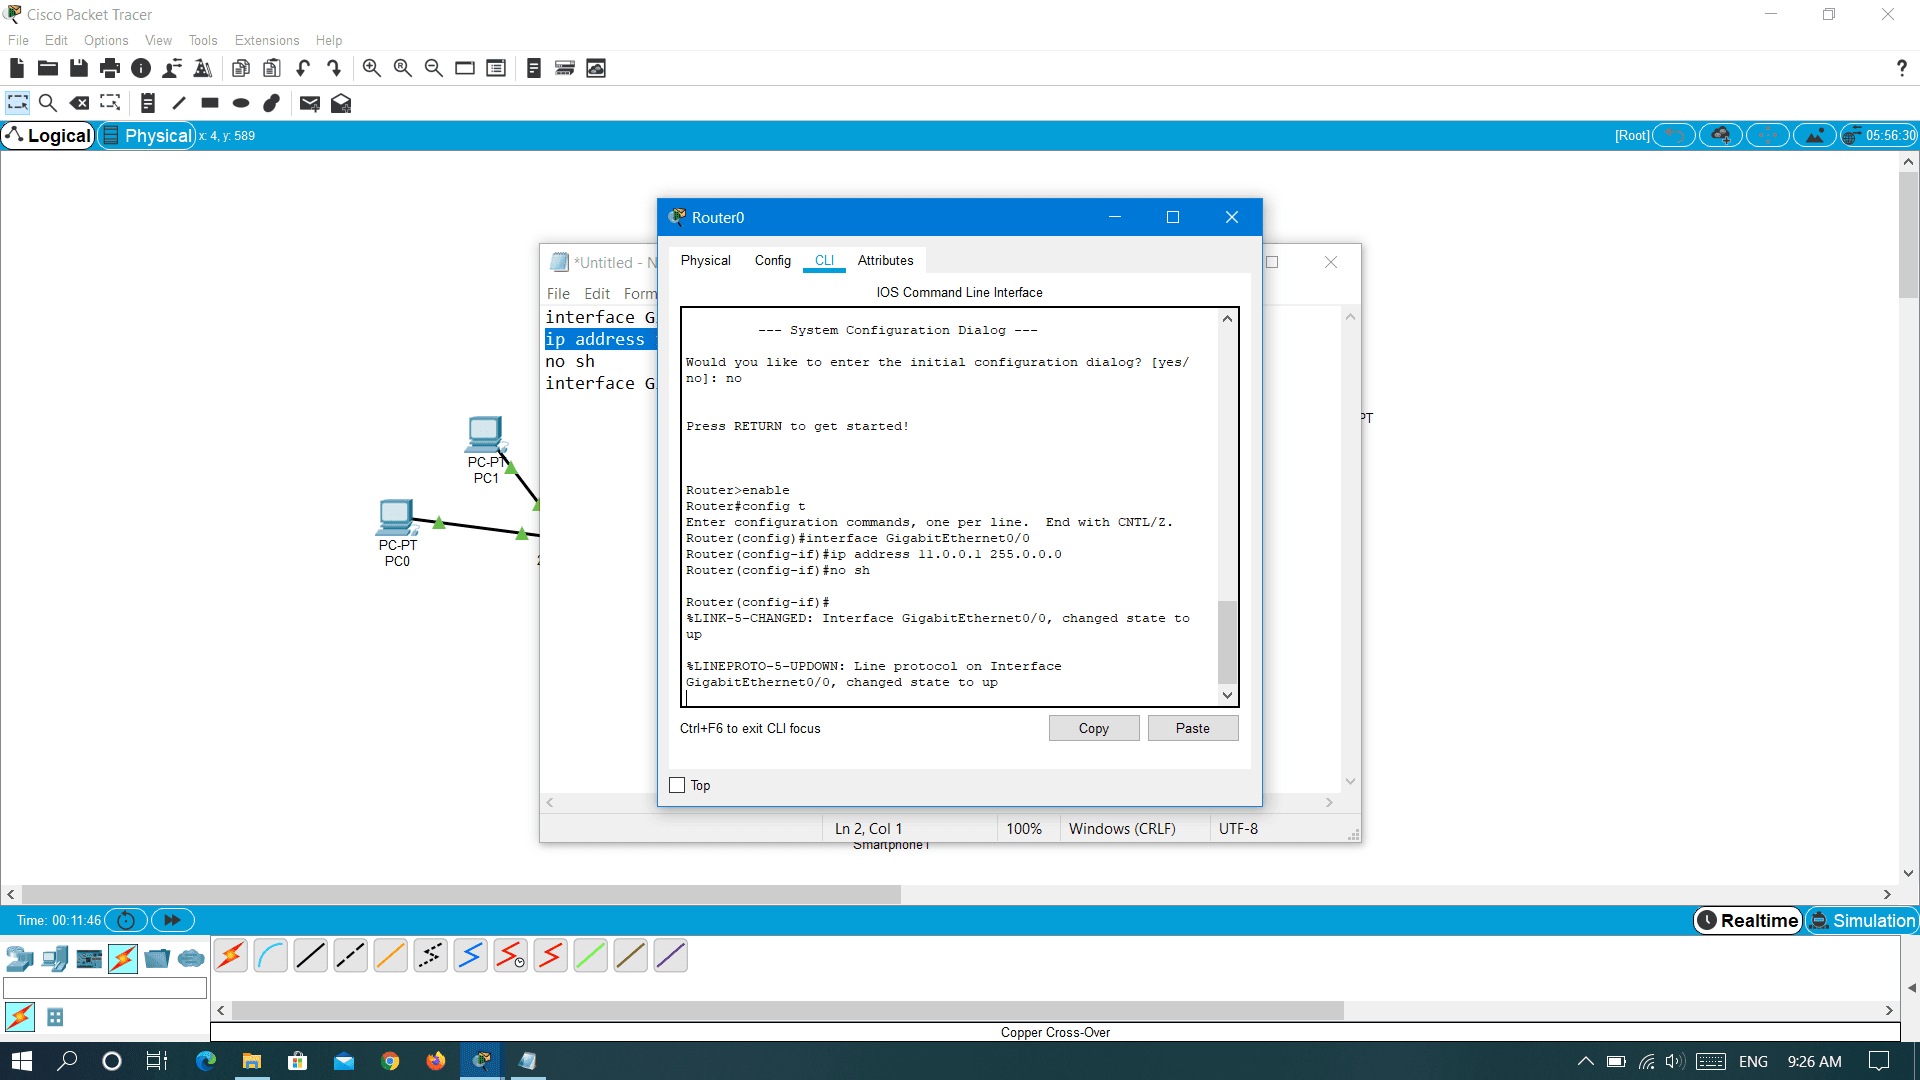Open the Attributes tab in Router0
This screenshot has height=1080, width=1920.
tap(886, 260)
